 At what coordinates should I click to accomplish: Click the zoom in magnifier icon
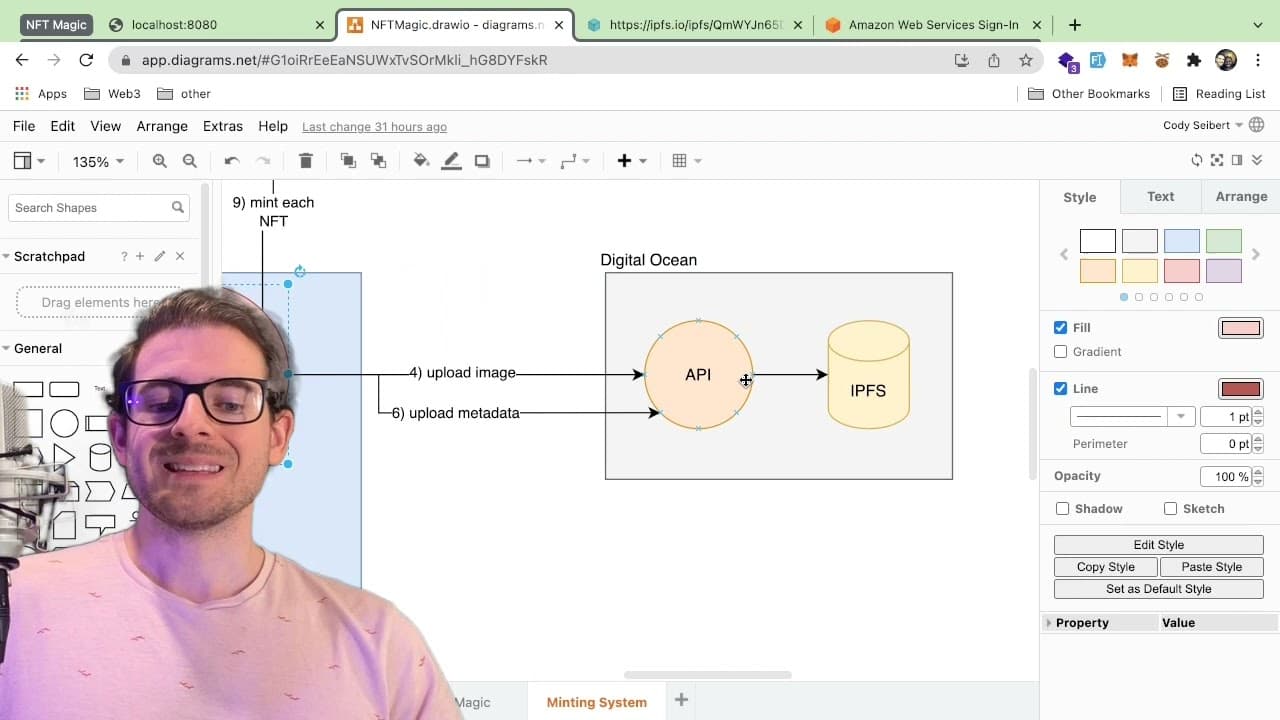point(159,161)
